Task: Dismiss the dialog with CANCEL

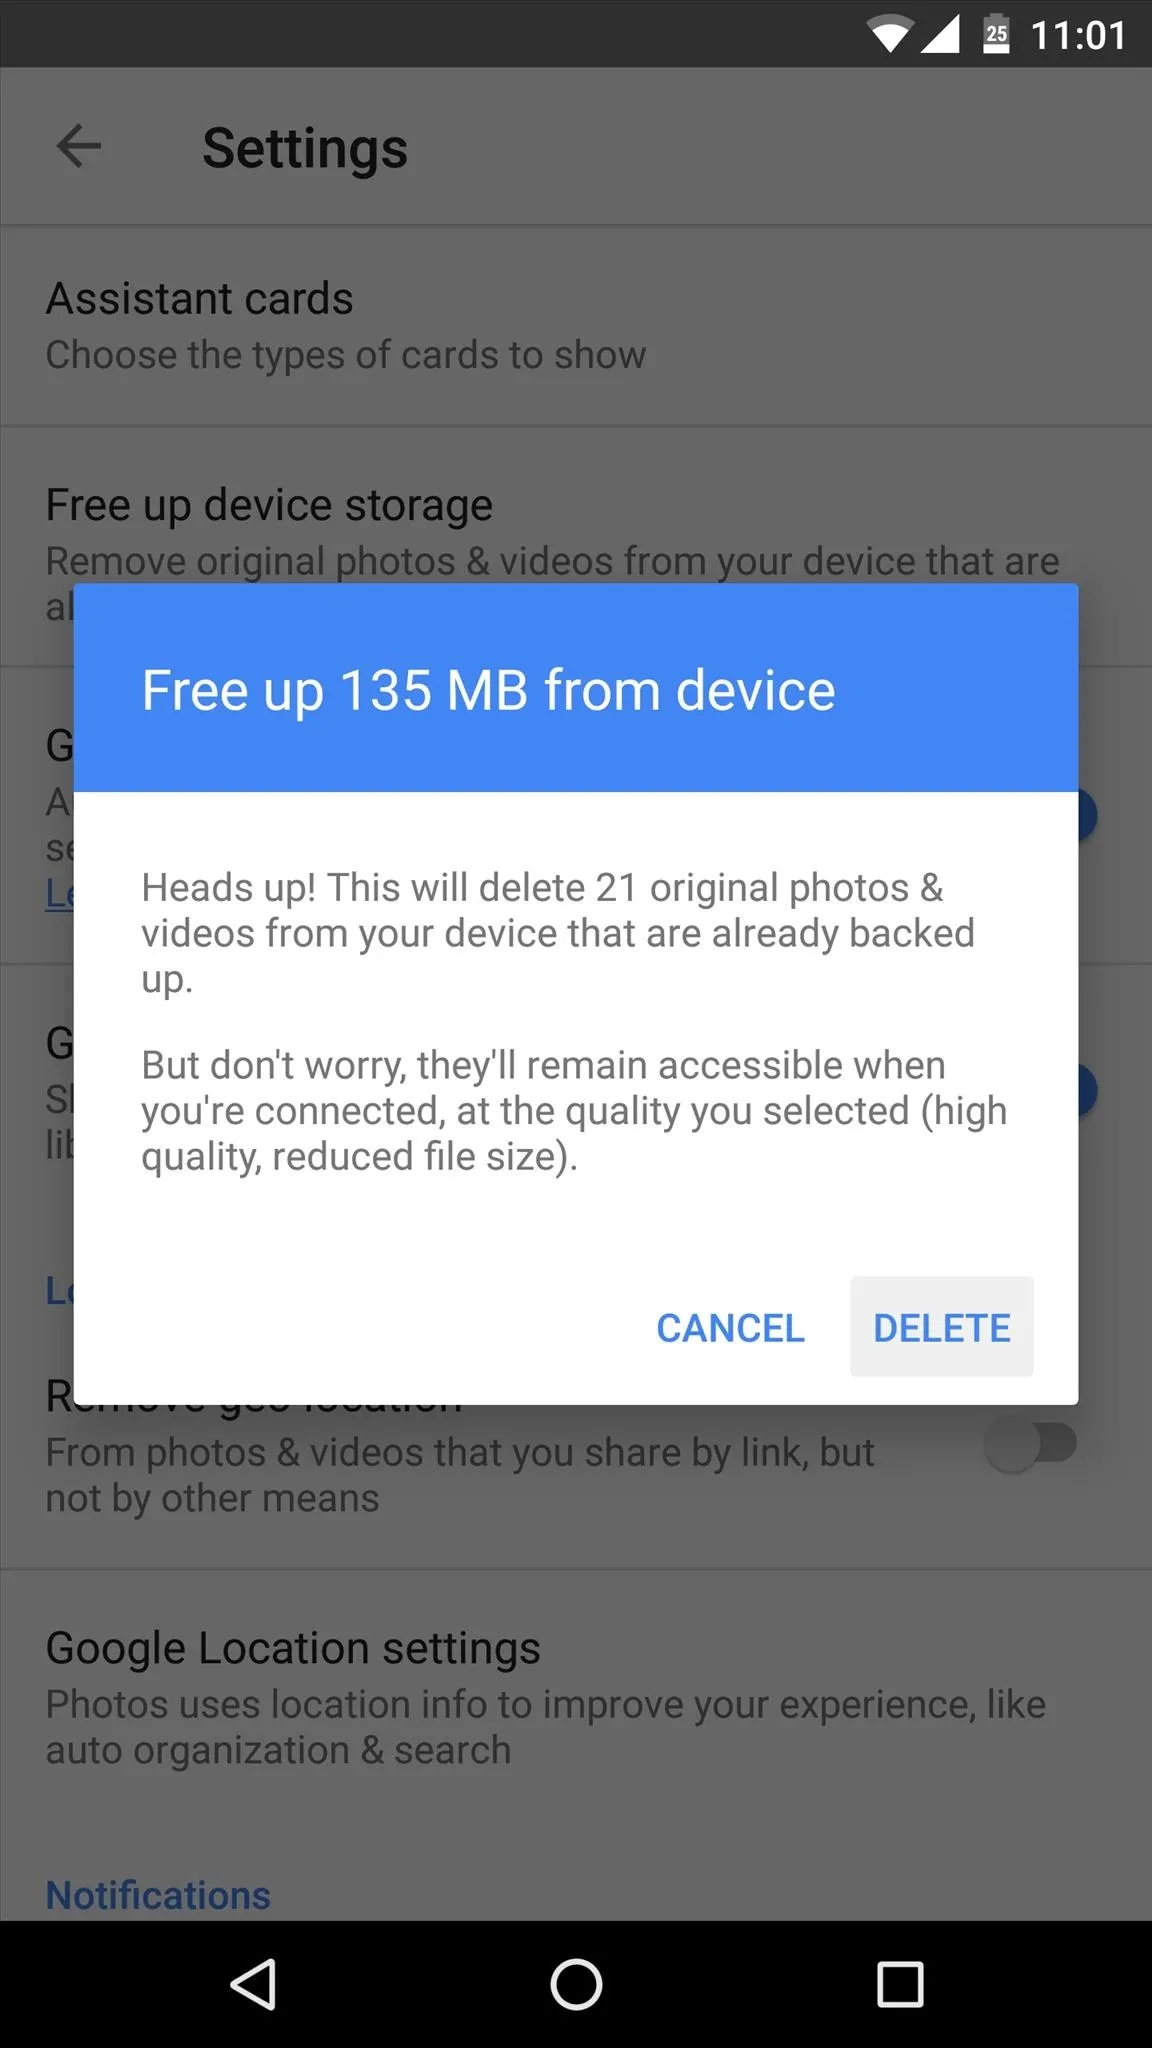Action: [x=730, y=1327]
